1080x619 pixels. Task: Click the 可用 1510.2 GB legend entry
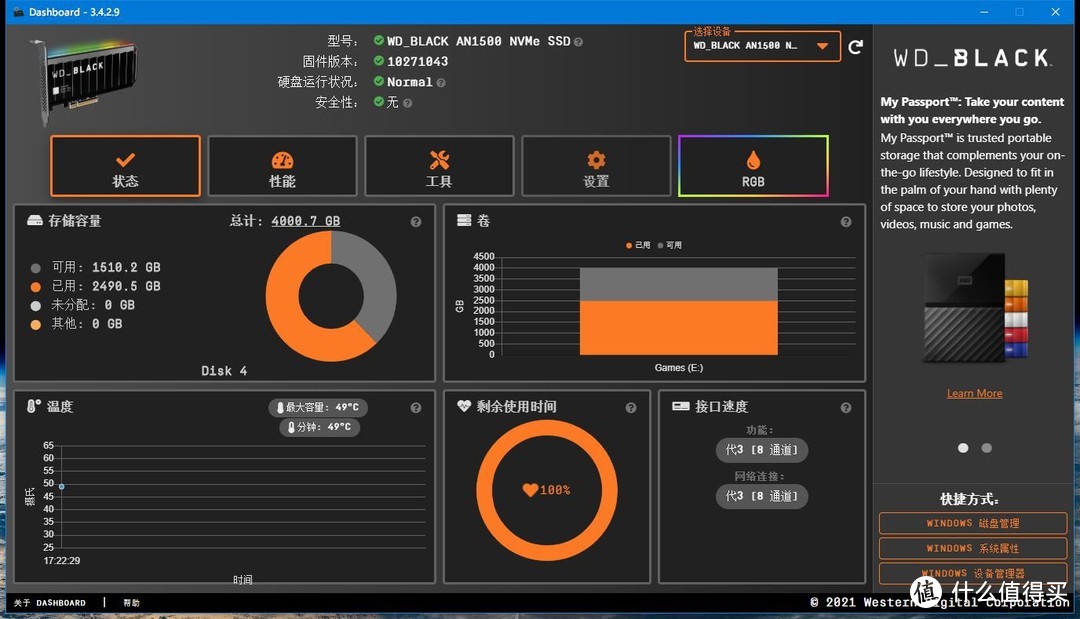[96, 267]
